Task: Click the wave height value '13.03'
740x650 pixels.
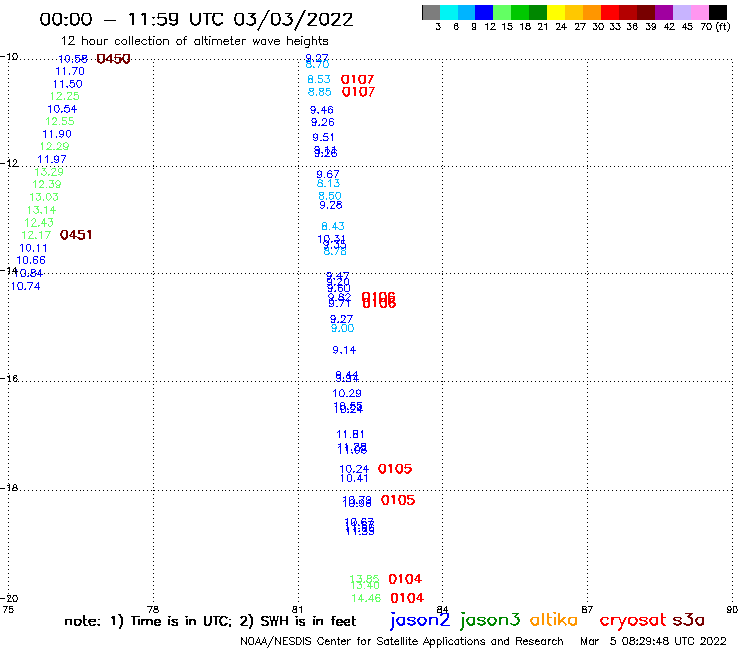Action: [44, 197]
